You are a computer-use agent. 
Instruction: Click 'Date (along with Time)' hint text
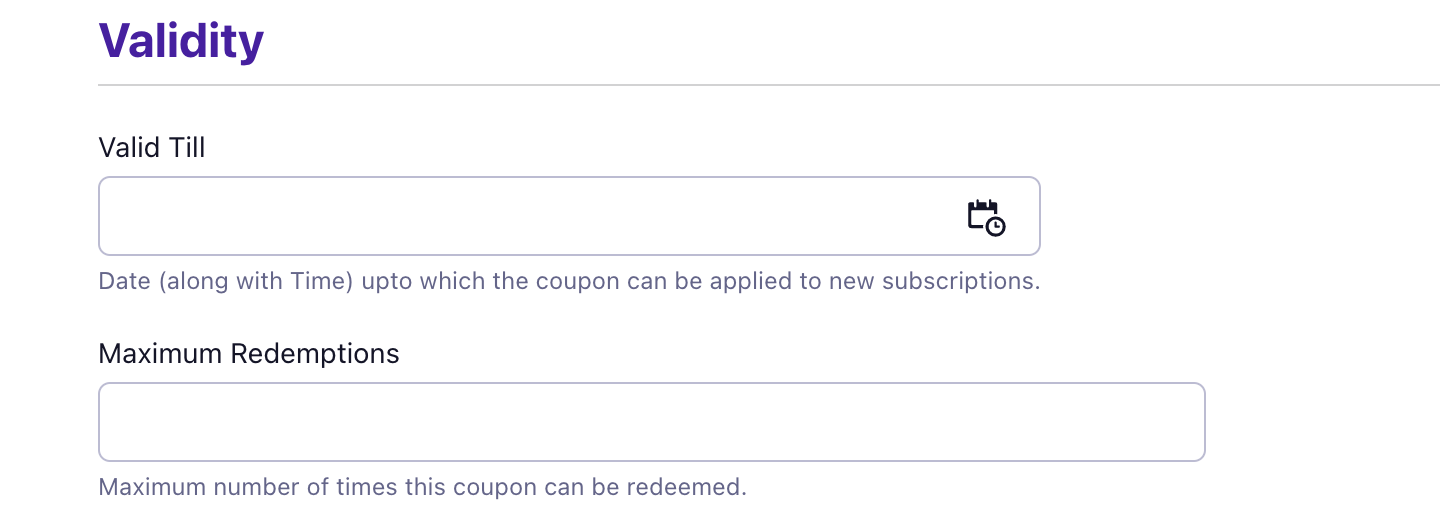point(225,281)
